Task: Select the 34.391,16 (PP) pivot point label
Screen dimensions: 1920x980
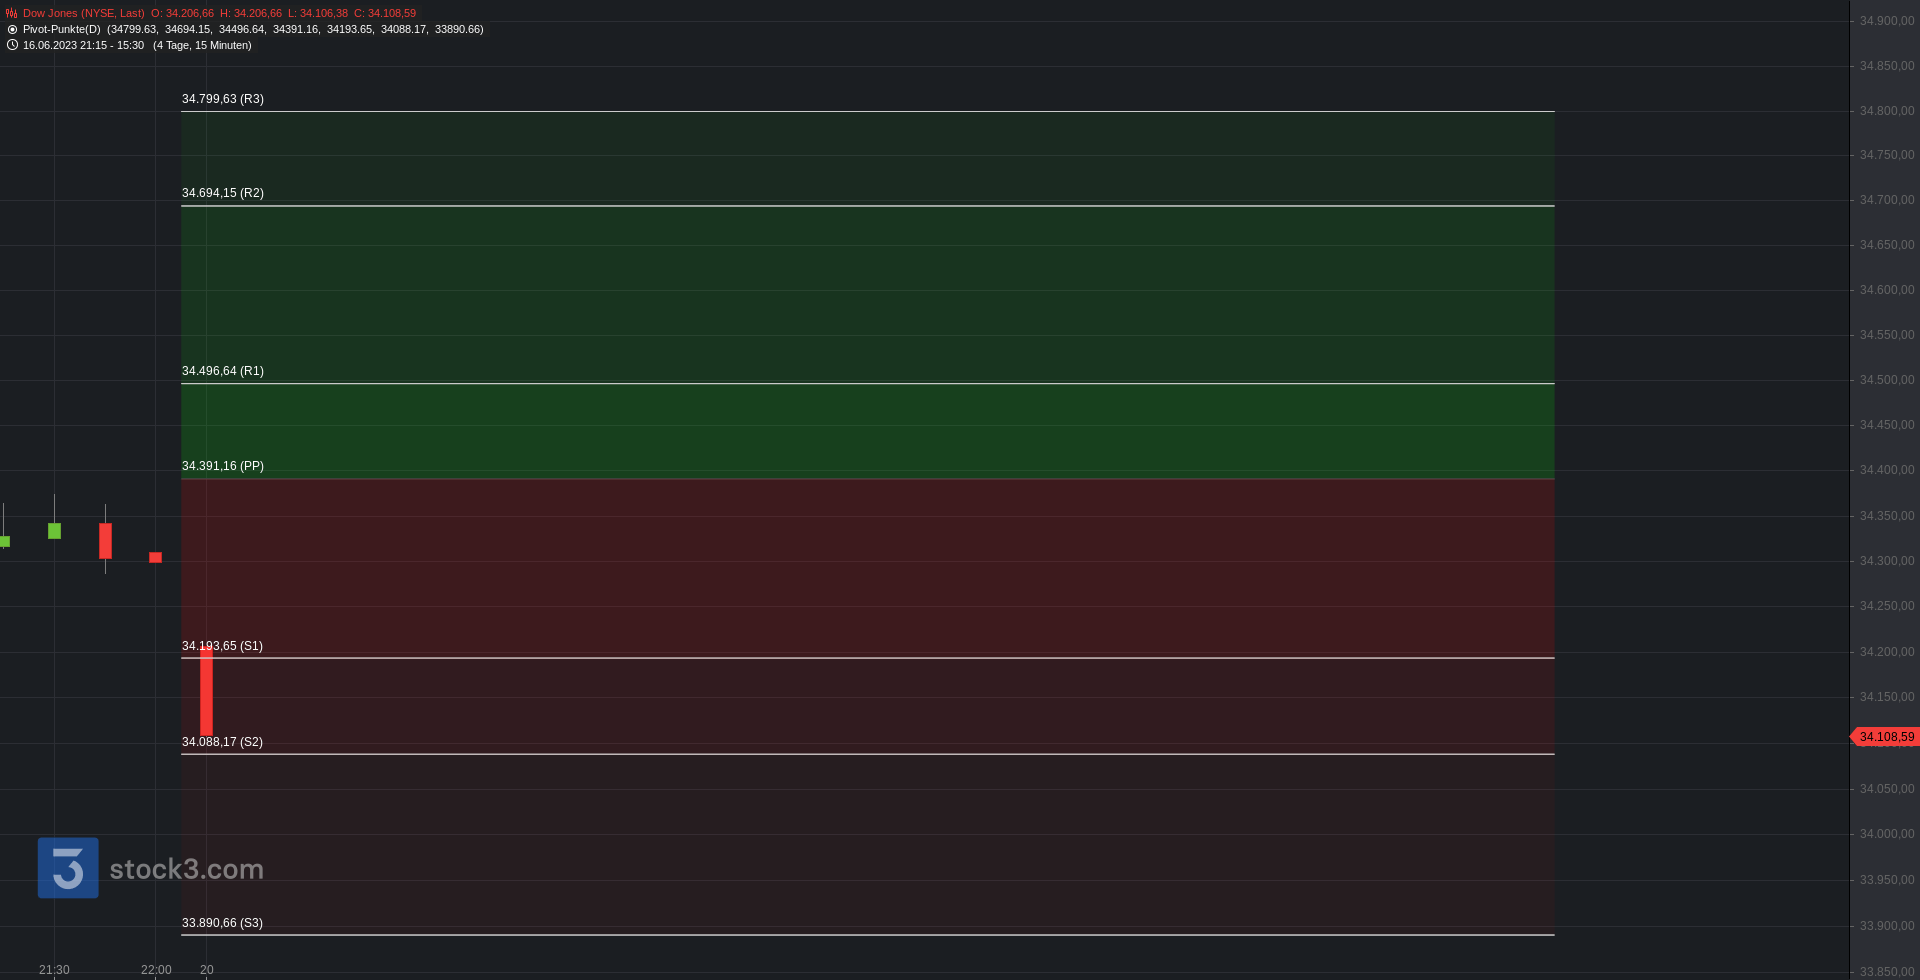Action: (x=222, y=466)
